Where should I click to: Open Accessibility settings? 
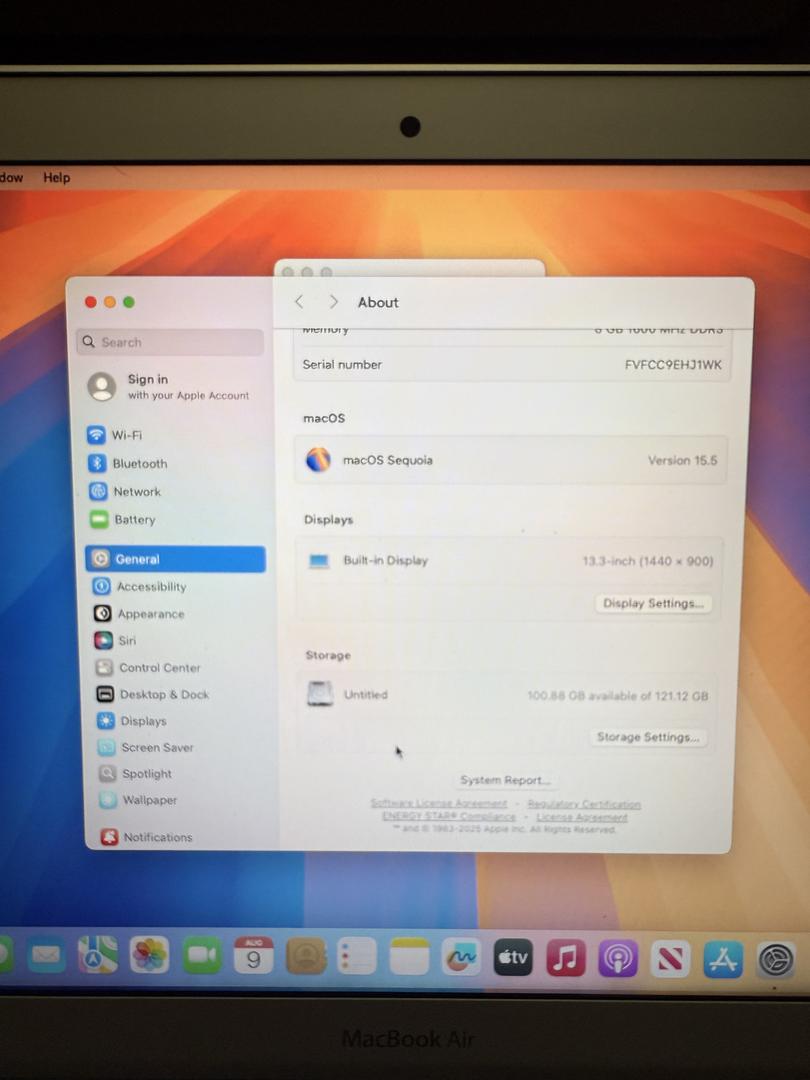pos(140,587)
